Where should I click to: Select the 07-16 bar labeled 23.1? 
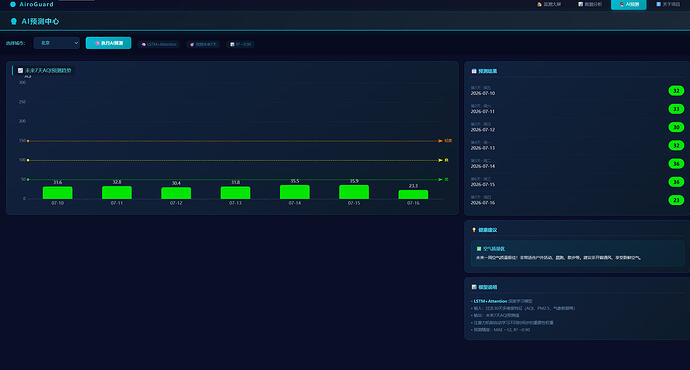(x=413, y=194)
